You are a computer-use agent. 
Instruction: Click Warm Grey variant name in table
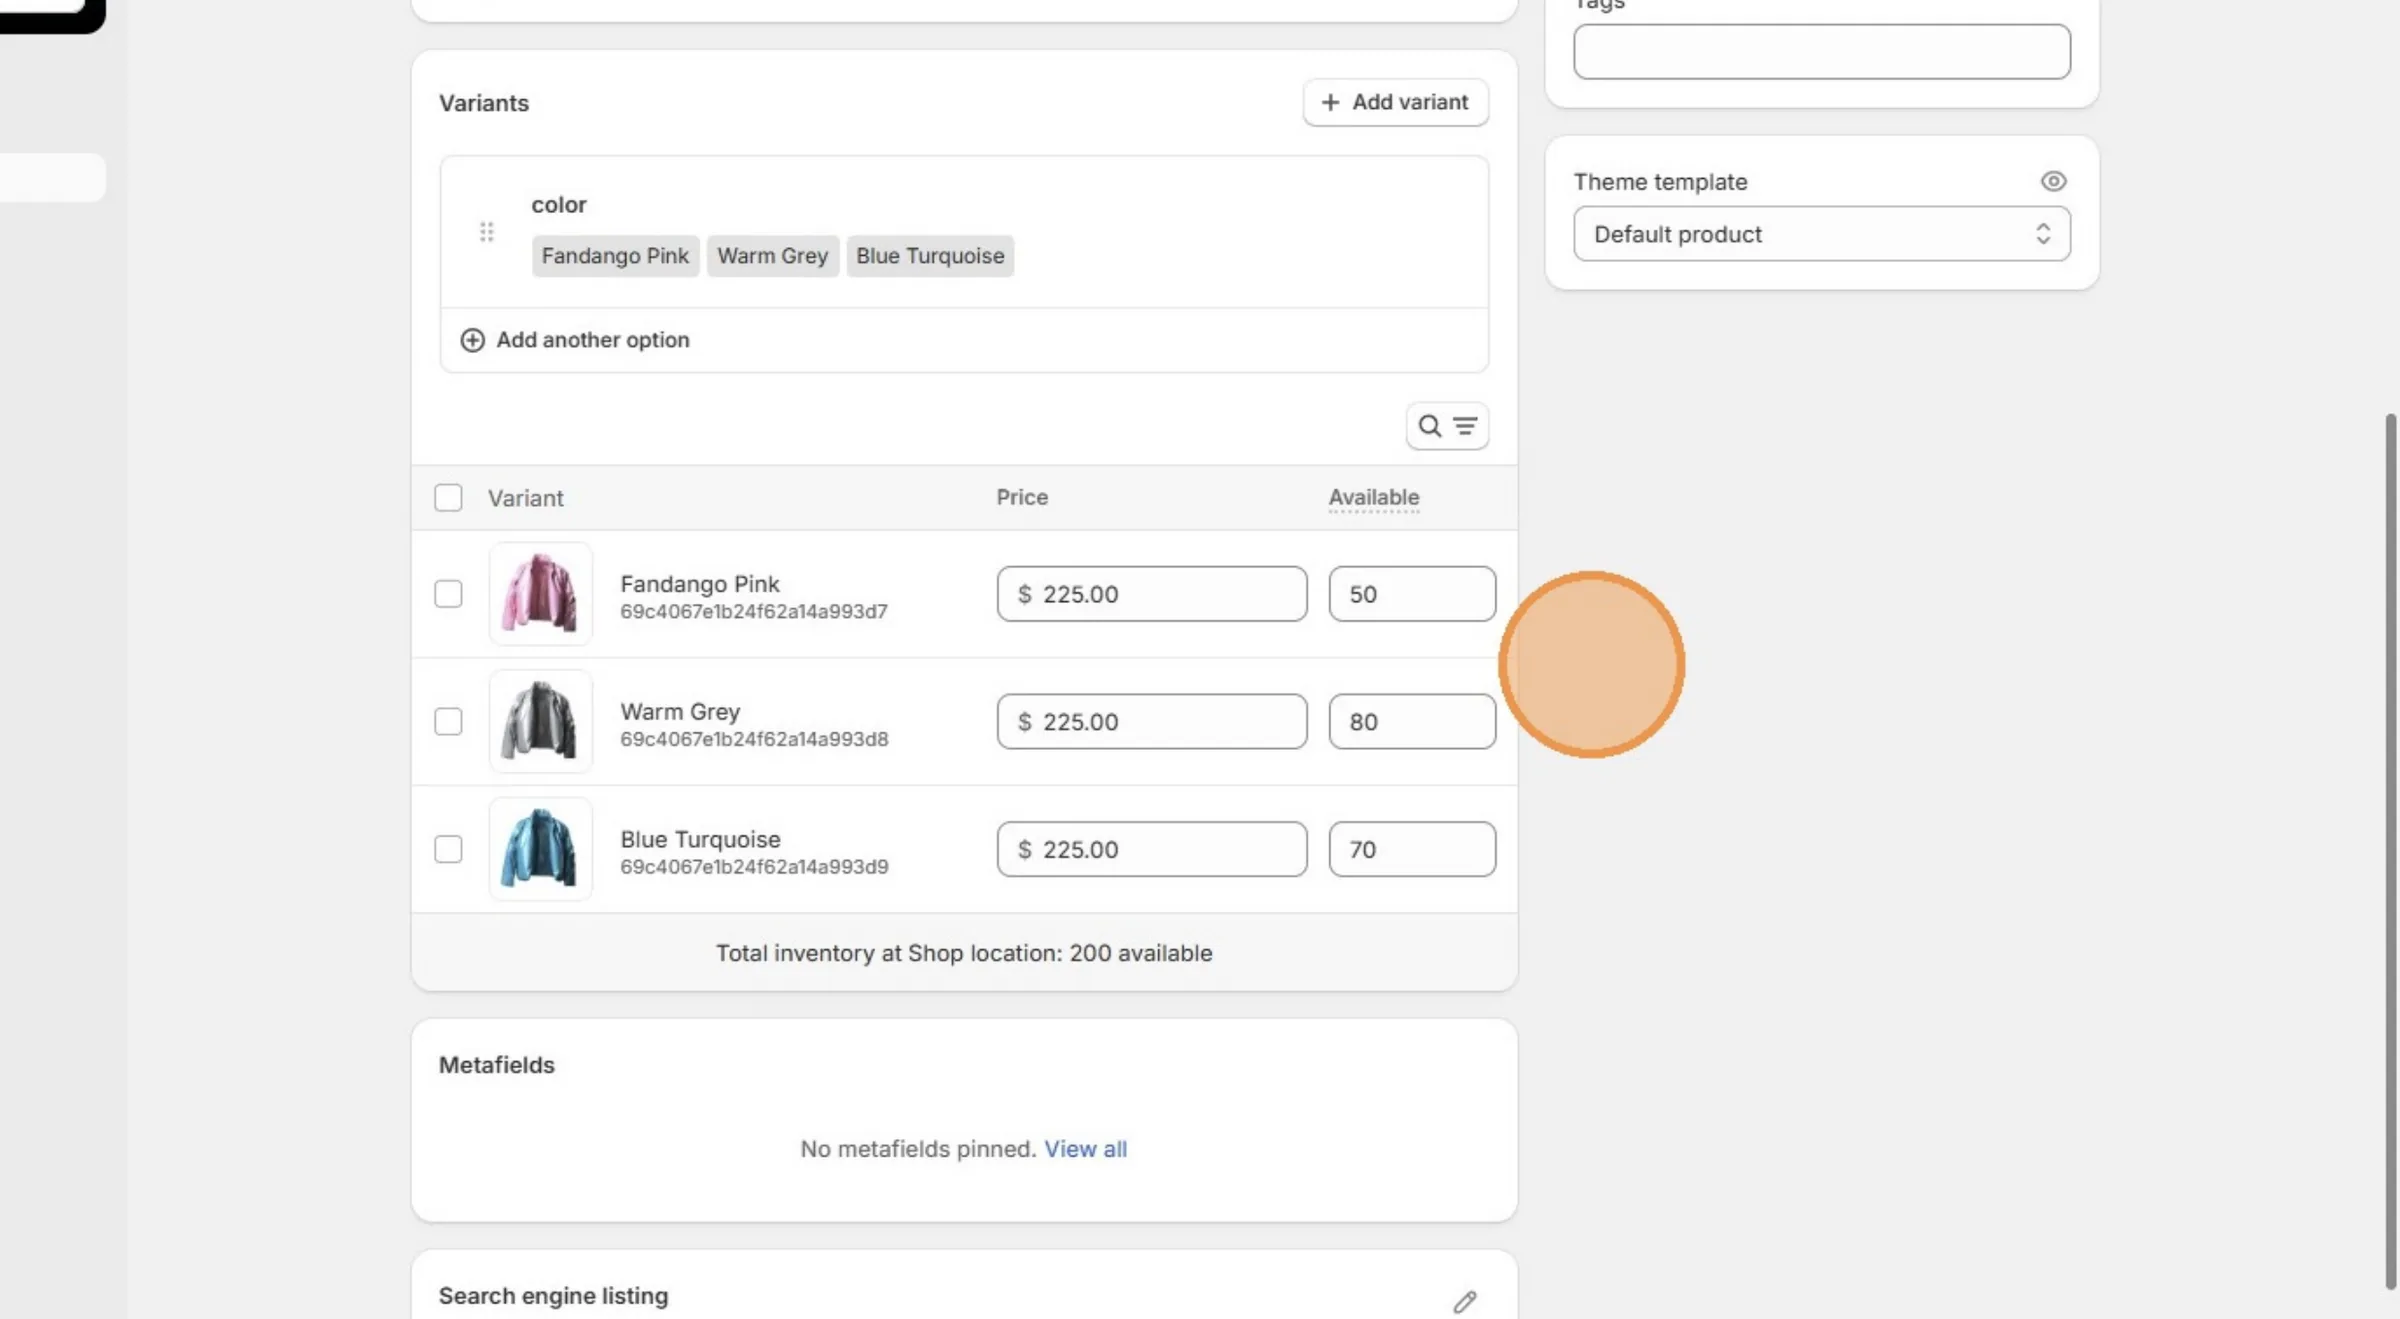[680, 712]
